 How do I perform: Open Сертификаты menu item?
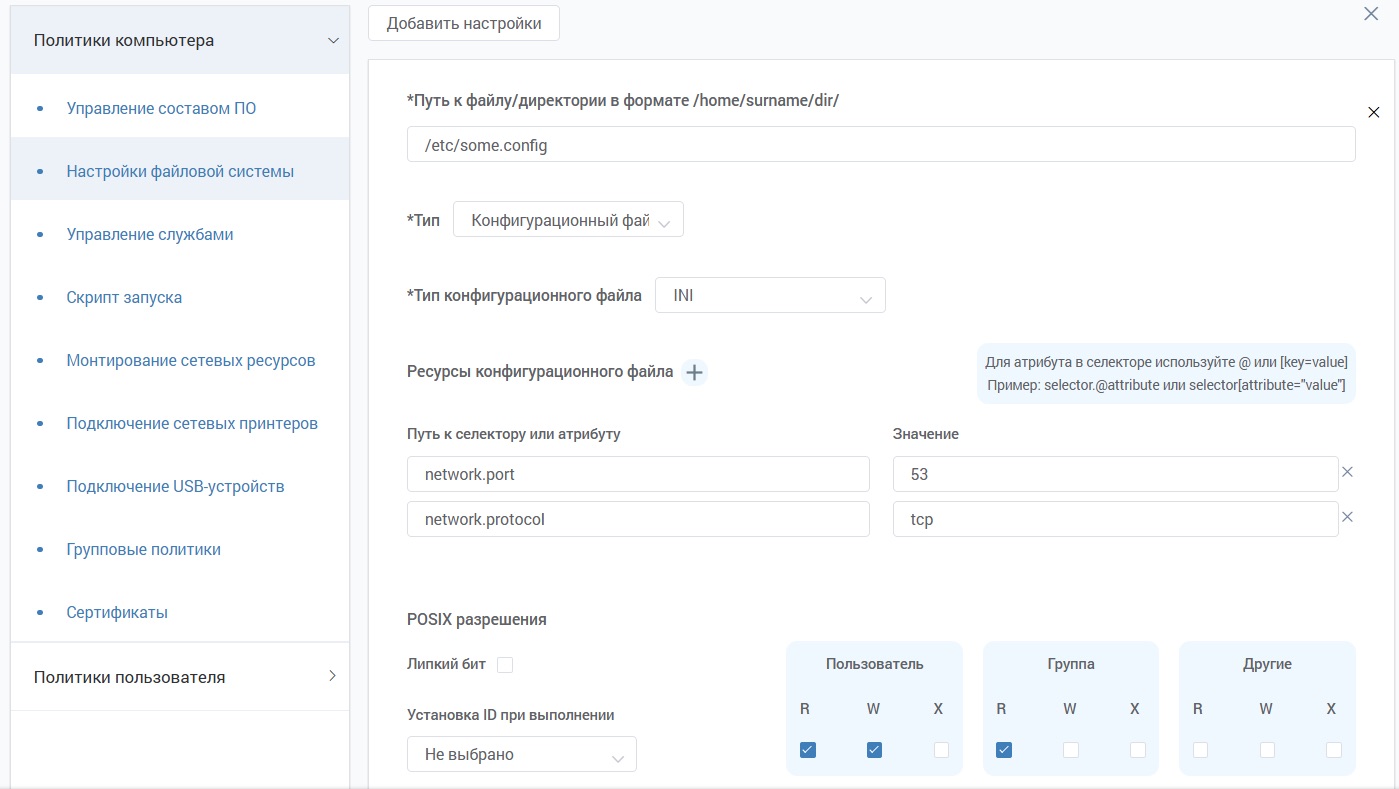pos(117,612)
